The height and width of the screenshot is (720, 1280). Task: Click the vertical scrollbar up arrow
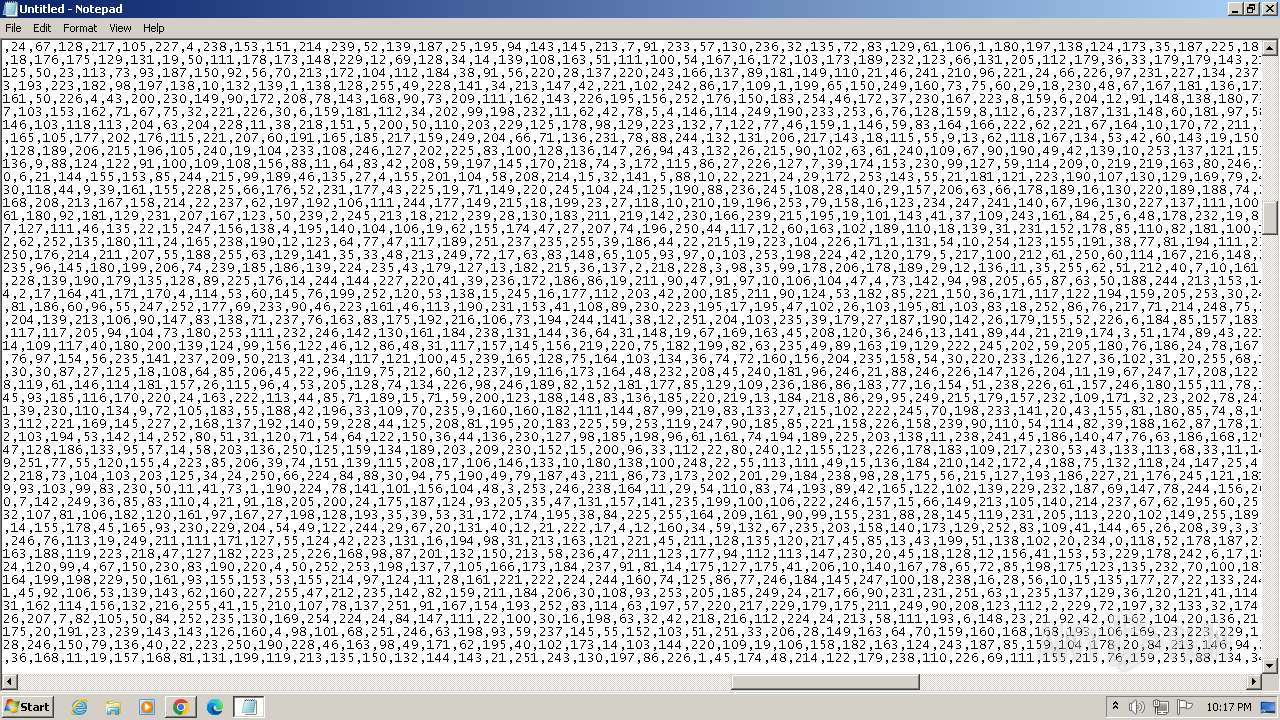click(x=1271, y=46)
